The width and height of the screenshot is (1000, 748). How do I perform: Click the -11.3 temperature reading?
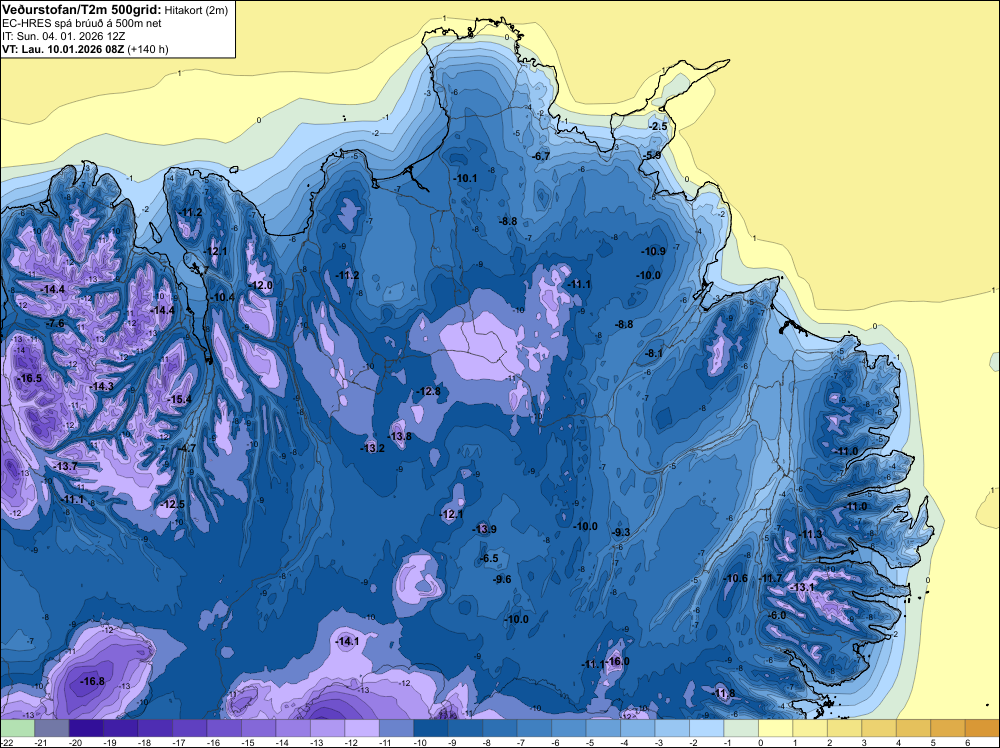810,534
